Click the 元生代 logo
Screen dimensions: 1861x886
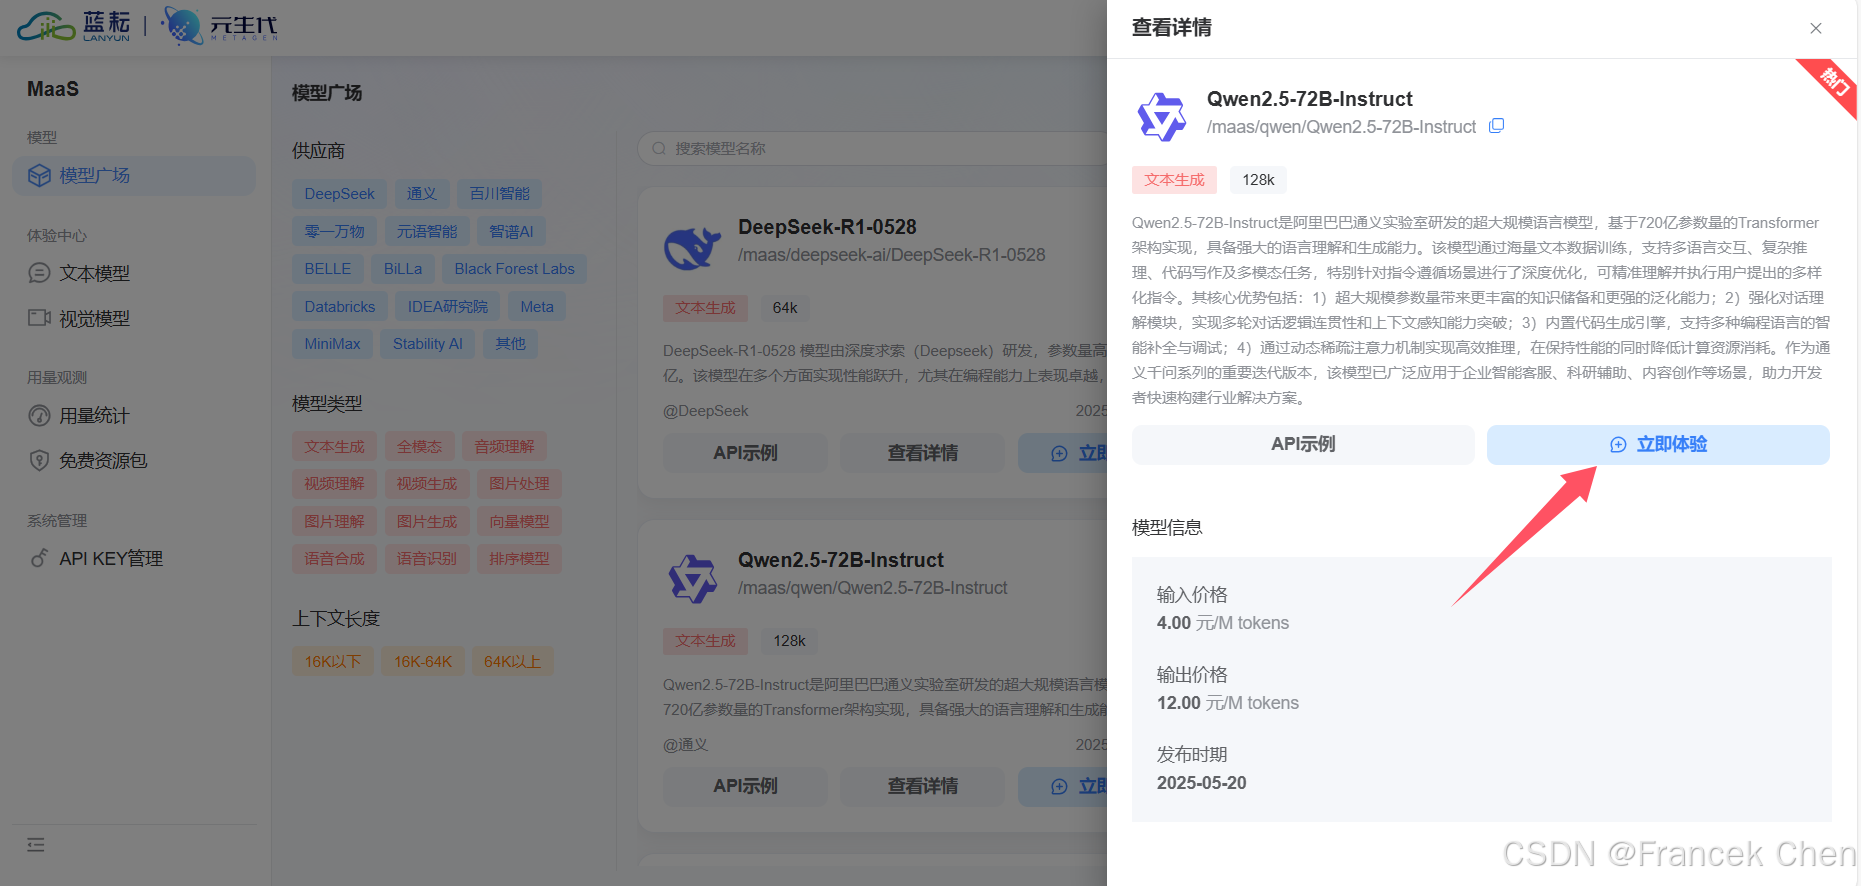pyautogui.click(x=219, y=26)
